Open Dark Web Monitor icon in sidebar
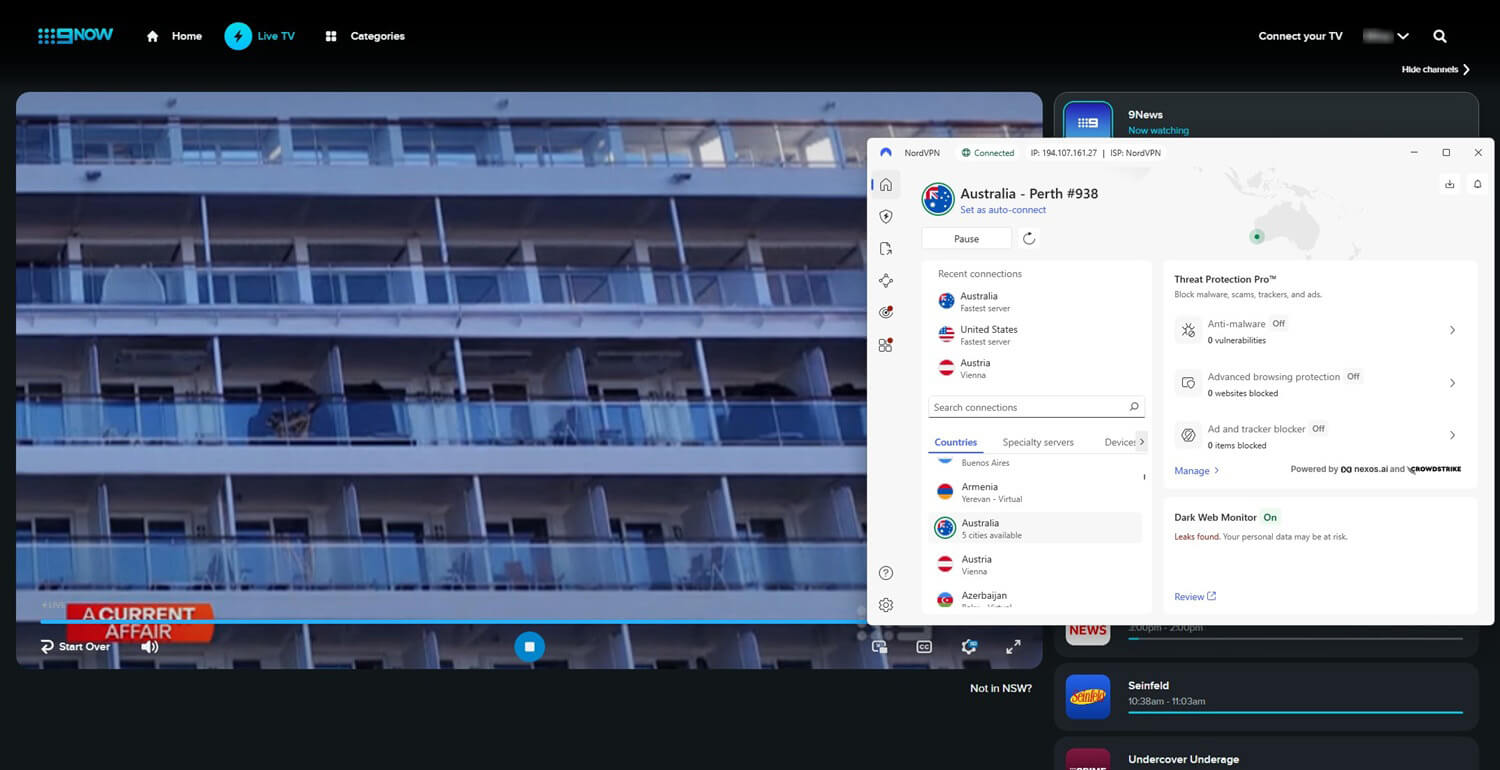 (x=886, y=312)
